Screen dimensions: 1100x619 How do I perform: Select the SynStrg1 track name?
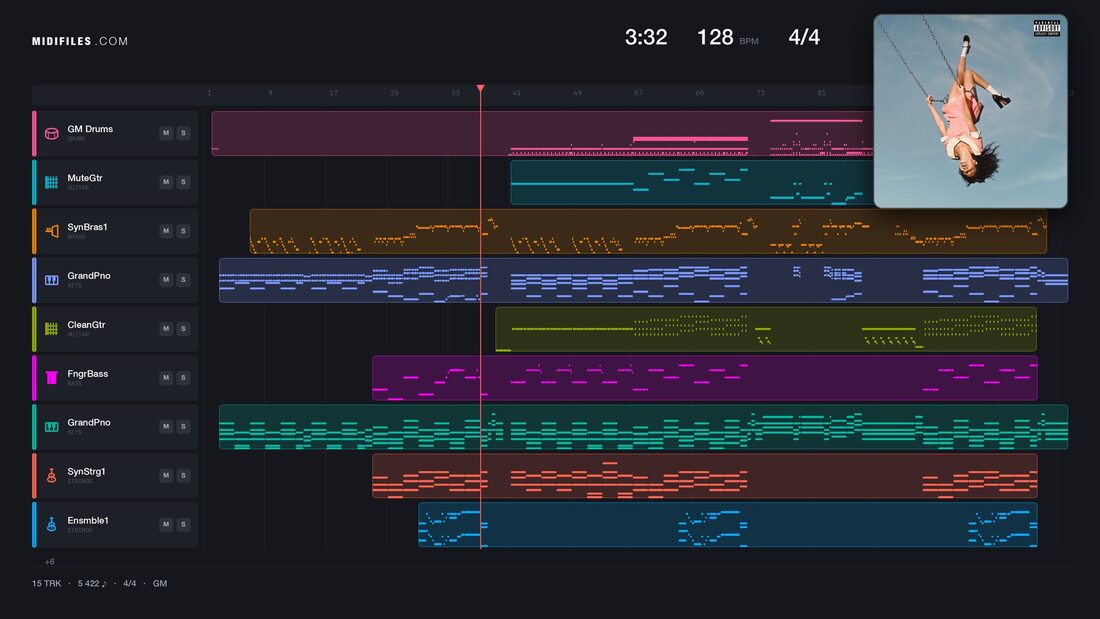click(86, 472)
